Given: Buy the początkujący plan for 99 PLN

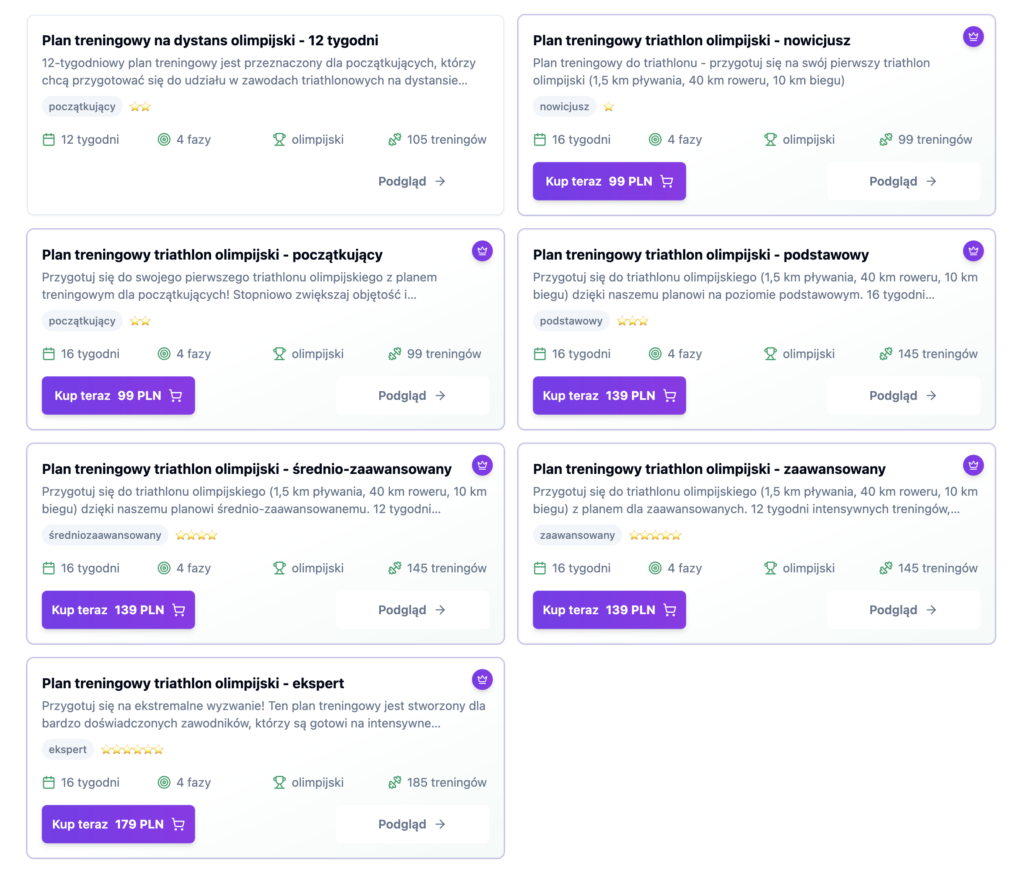Looking at the screenshot, I should (118, 396).
